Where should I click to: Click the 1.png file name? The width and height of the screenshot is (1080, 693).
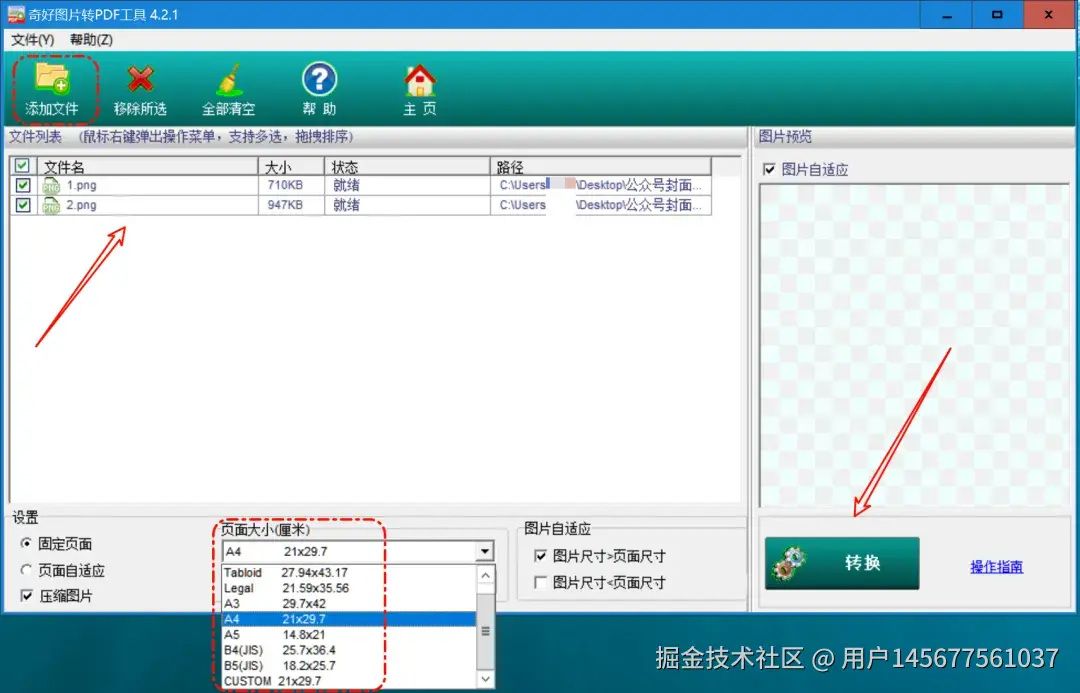81,185
